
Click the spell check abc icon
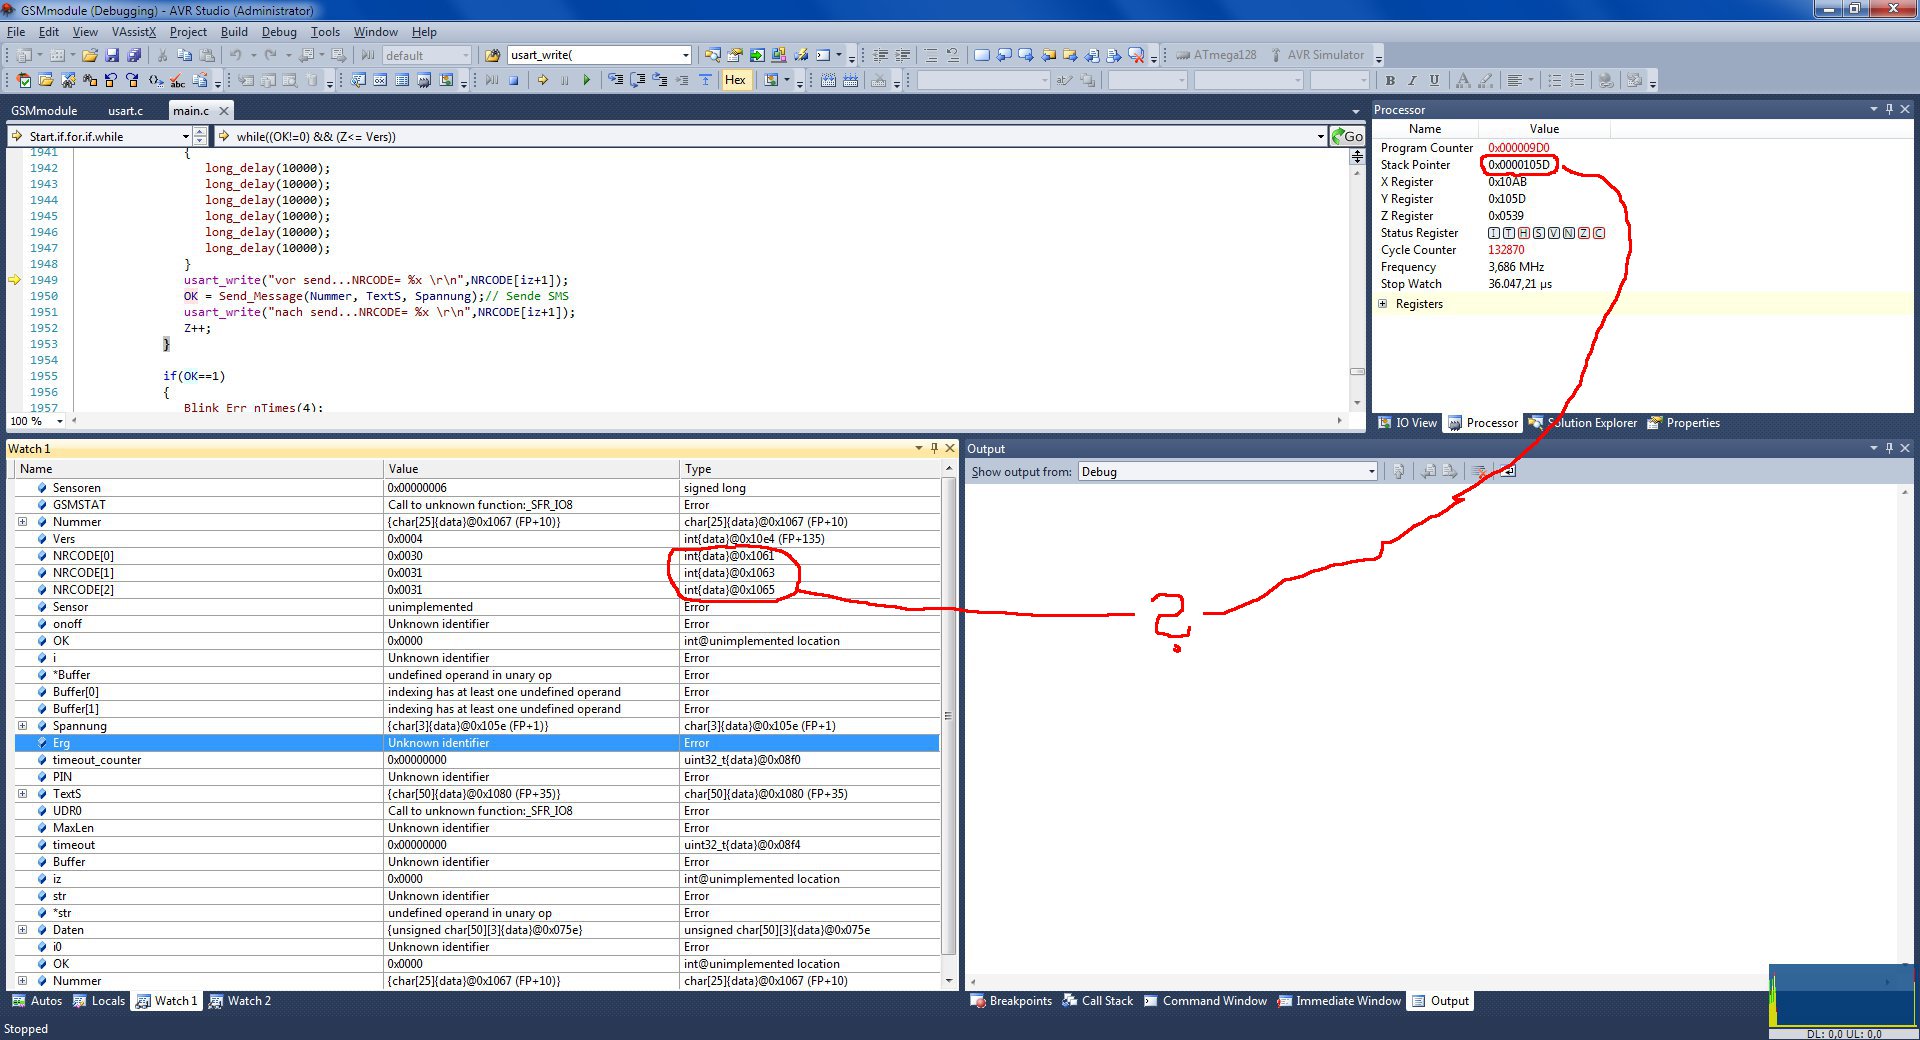click(x=177, y=80)
